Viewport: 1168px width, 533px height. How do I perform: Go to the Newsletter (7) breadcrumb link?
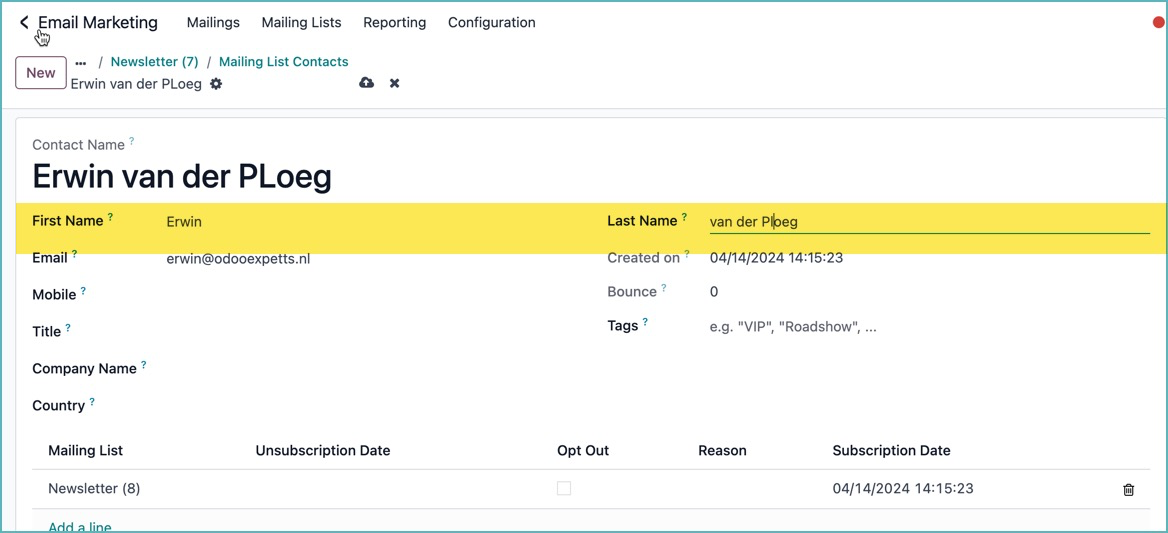pyautogui.click(x=154, y=62)
